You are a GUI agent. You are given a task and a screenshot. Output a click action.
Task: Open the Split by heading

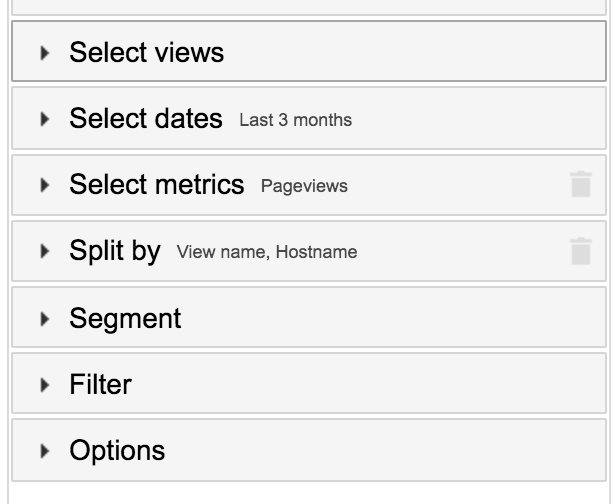coord(114,251)
